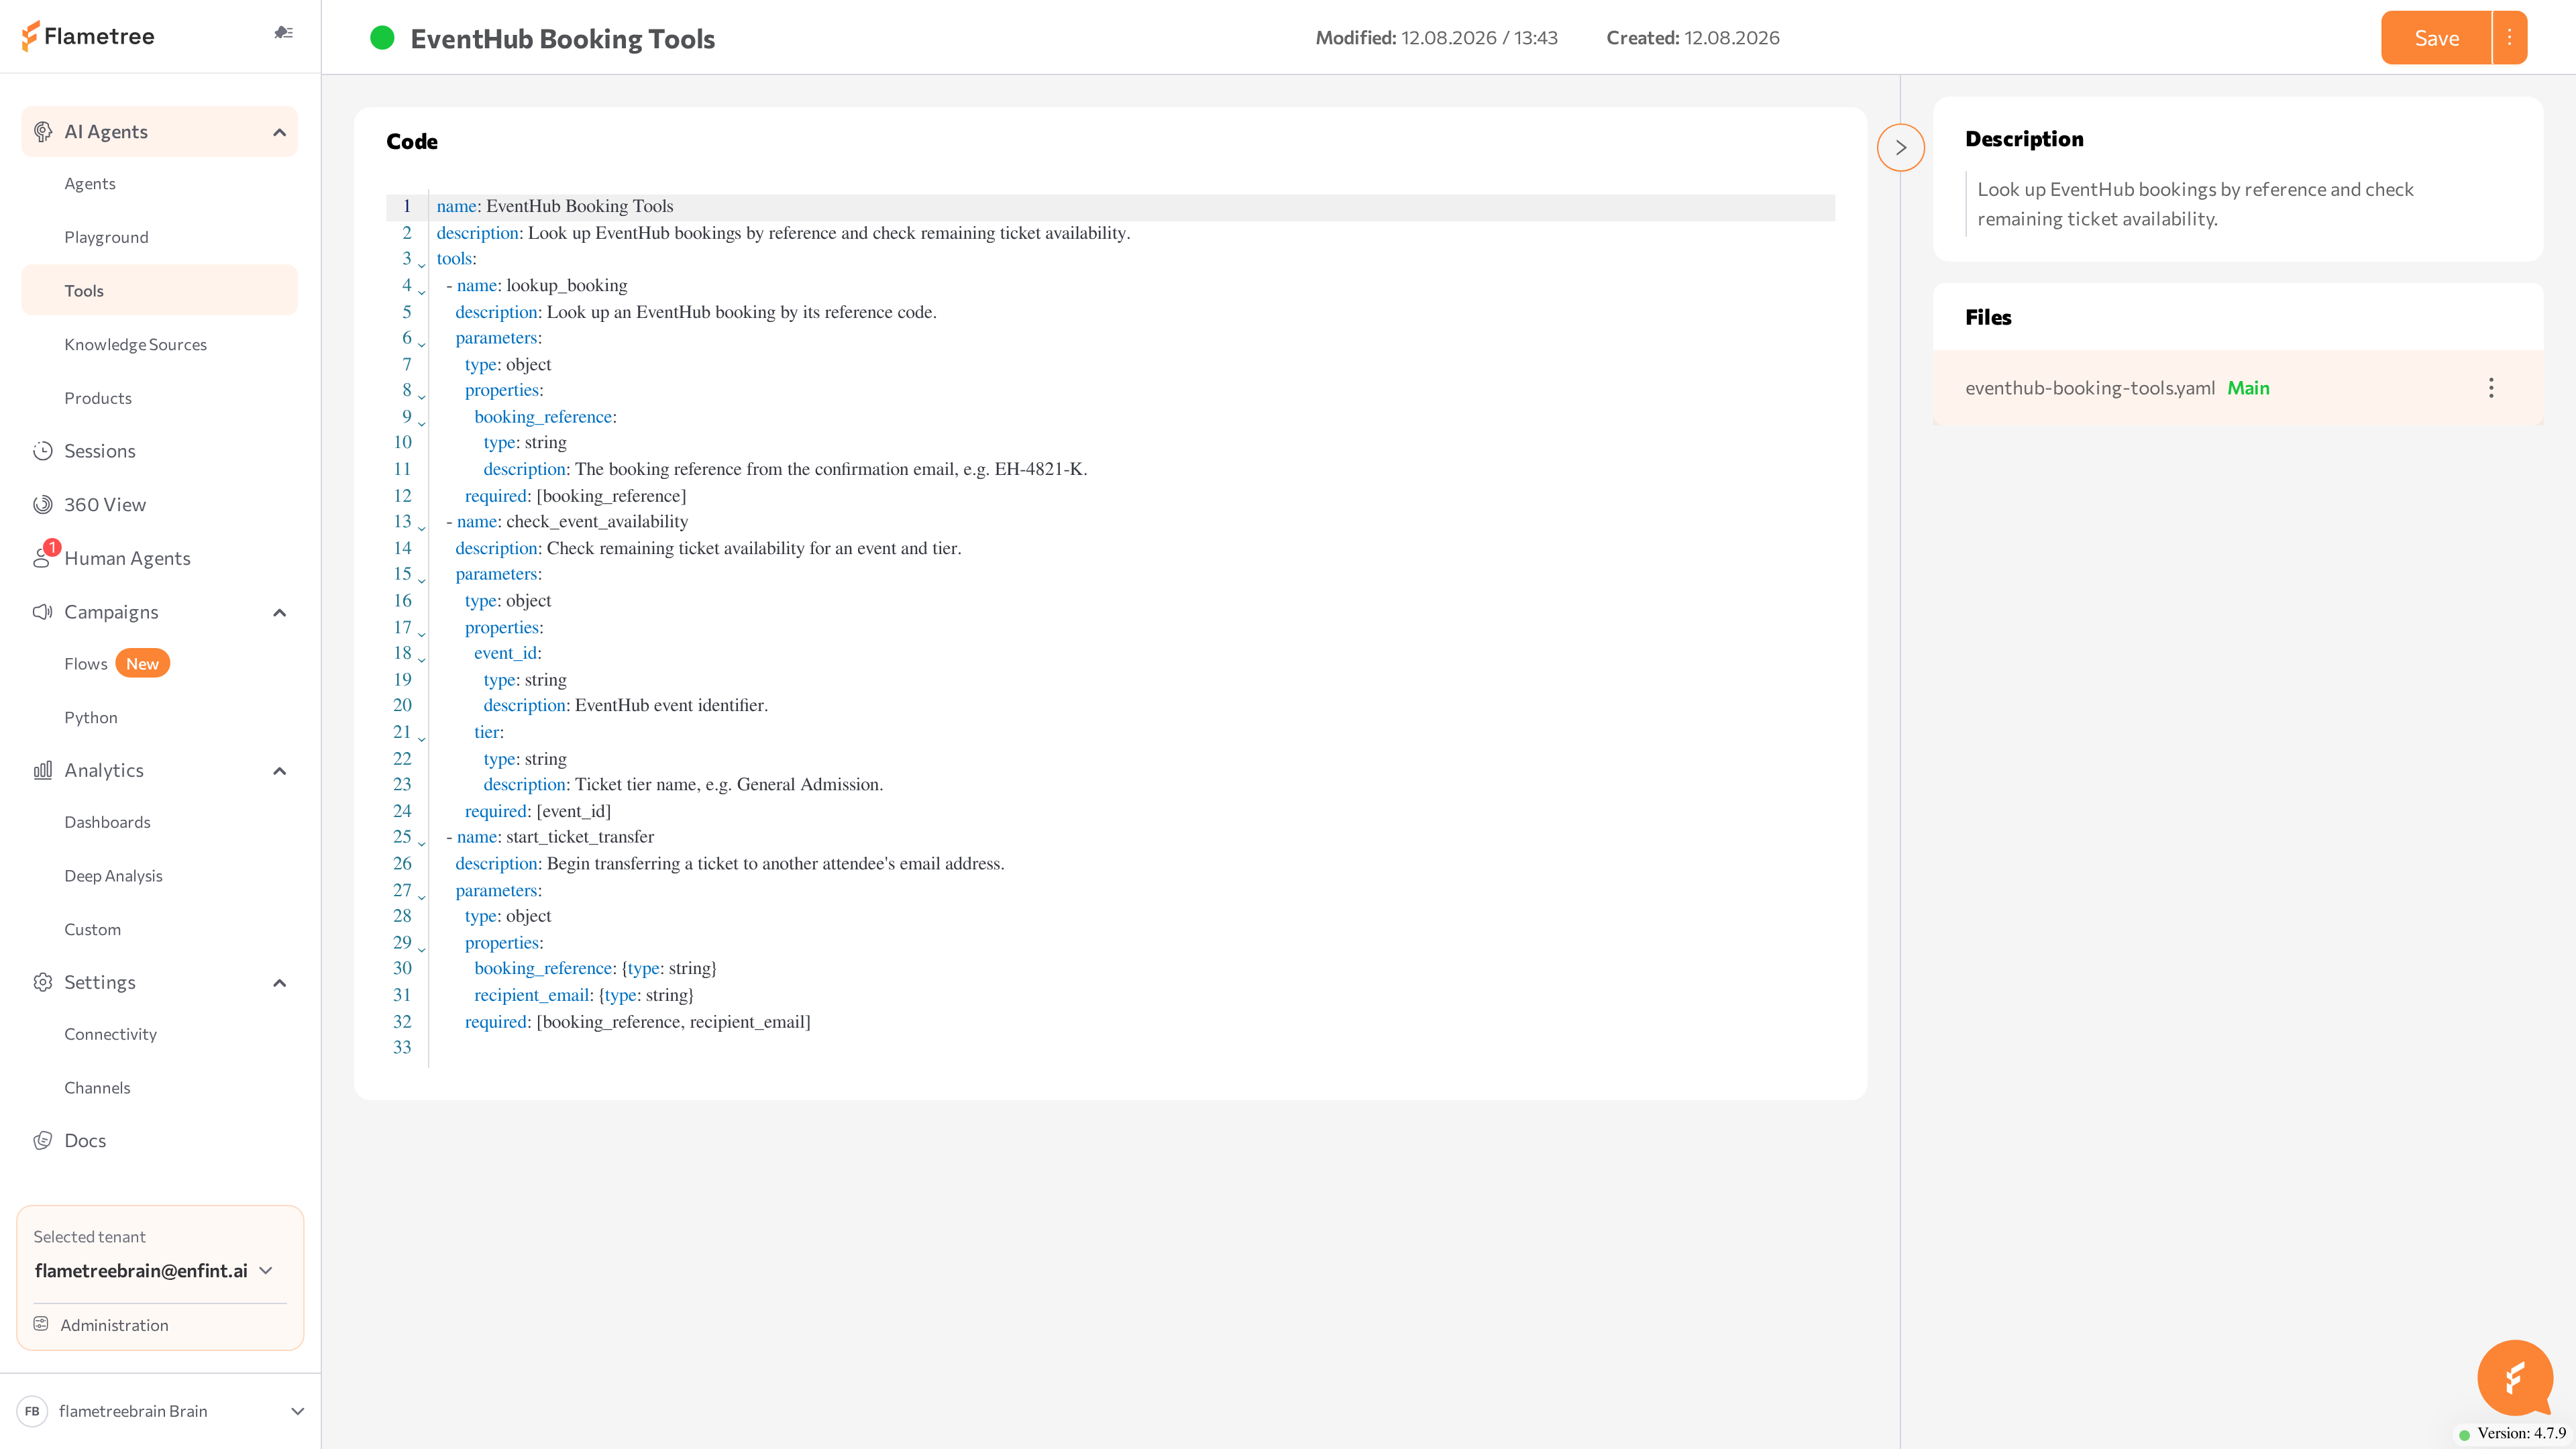Viewport: 2576px width, 1449px height.
Task: Click the description text in right panel
Action: pyautogui.click(x=2195, y=204)
